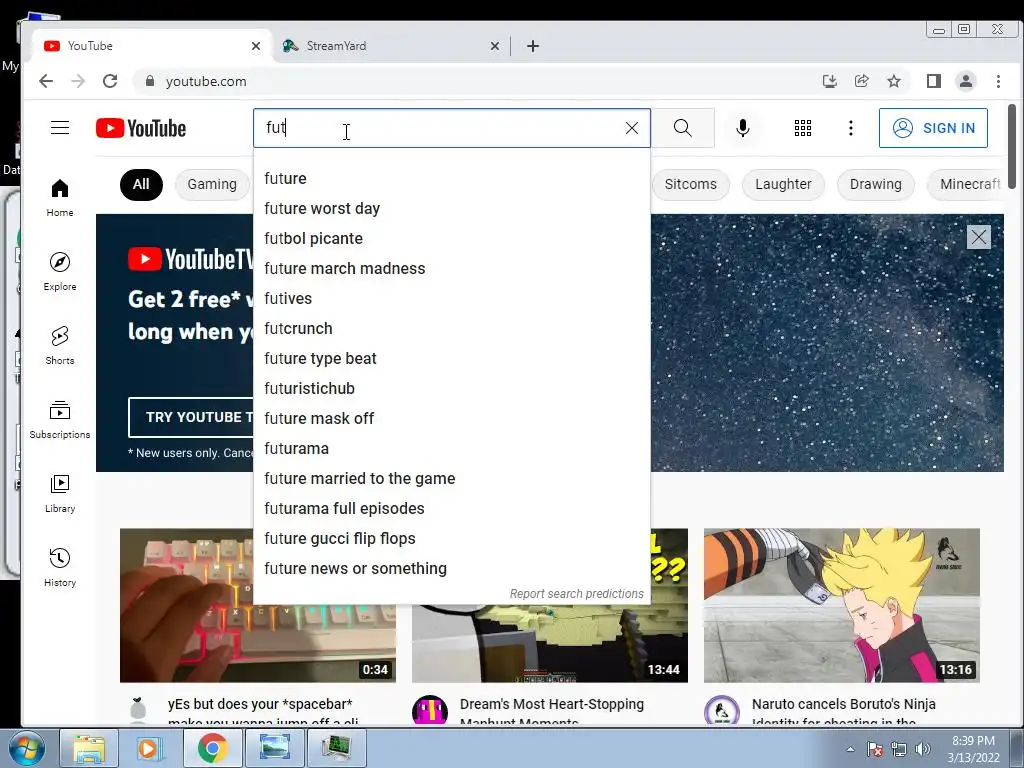Dismiss the YouTube TV banner ad

point(978,237)
